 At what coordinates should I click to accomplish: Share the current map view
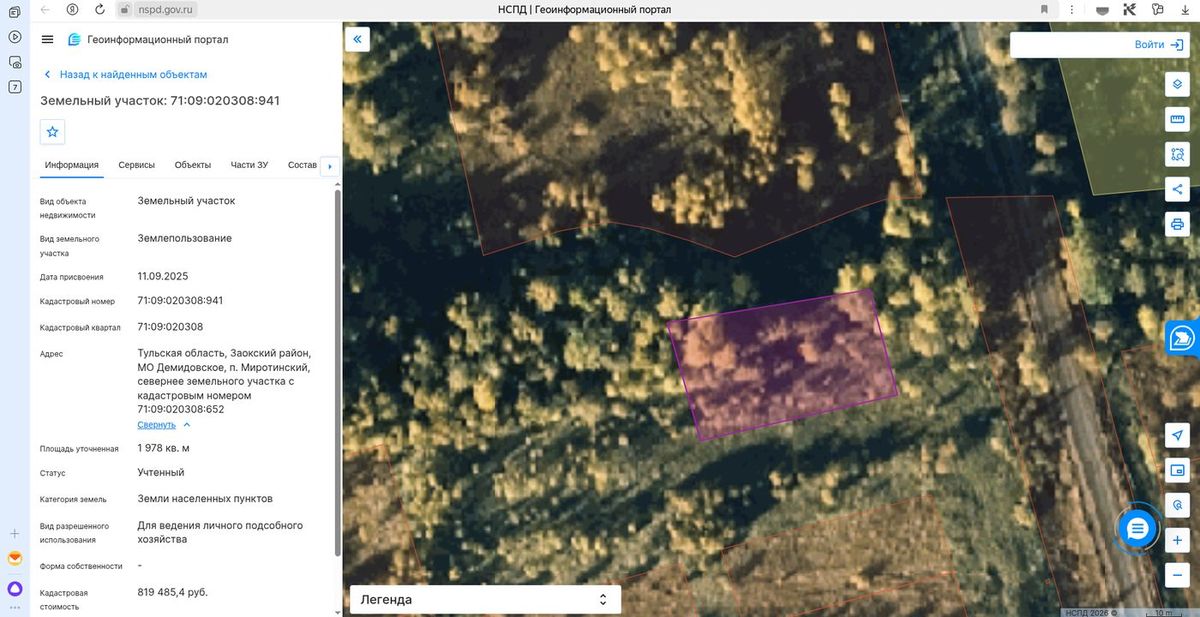click(x=1177, y=189)
